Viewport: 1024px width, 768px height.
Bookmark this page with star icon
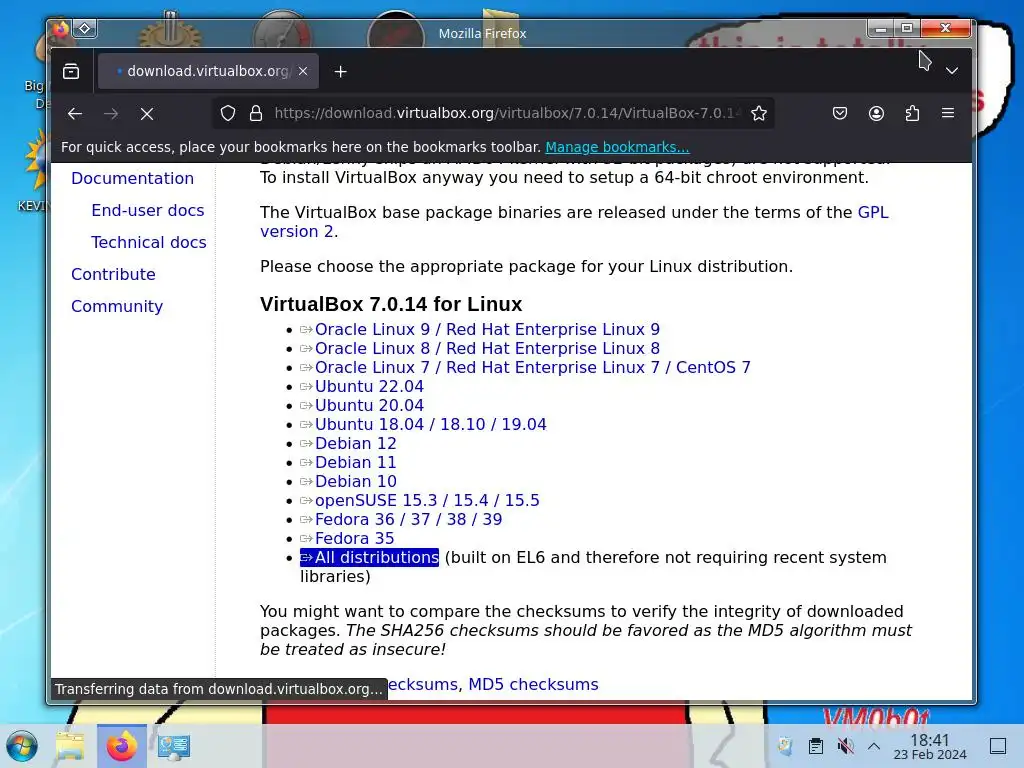click(x=758, y=113)
